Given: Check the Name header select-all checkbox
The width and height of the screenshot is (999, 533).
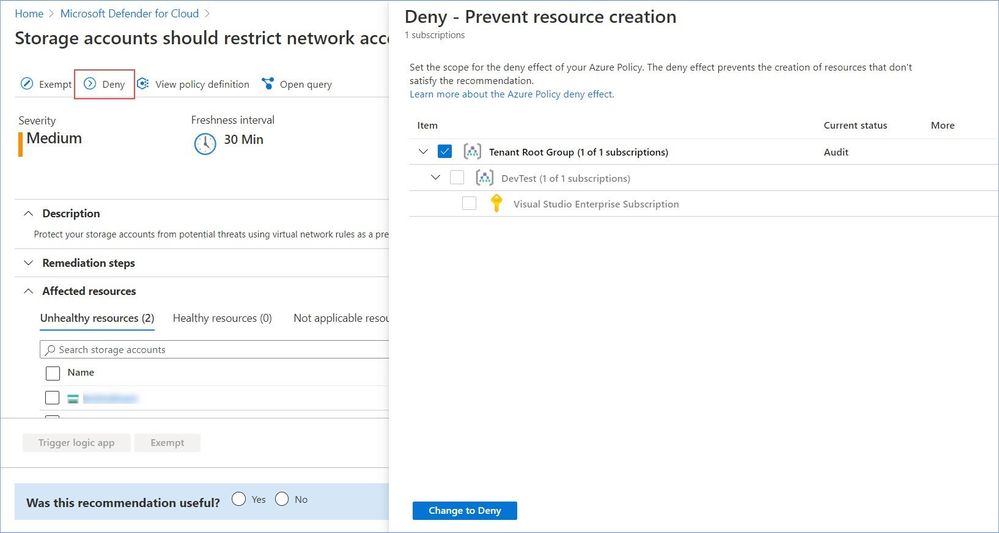Looking at the screenshot, I should tap(52, 373).
